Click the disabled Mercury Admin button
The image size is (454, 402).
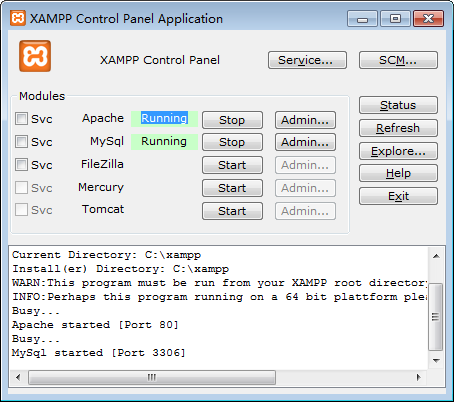coord(305,188)
